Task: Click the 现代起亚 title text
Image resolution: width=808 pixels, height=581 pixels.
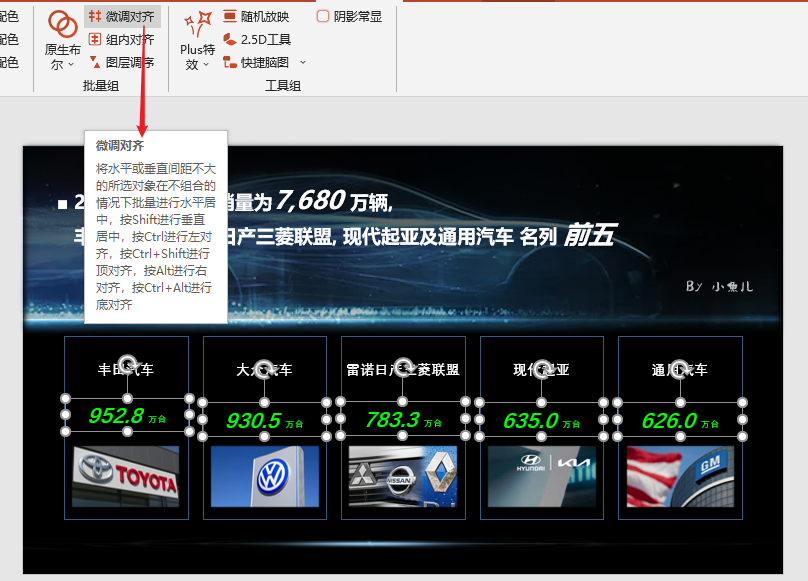Action: (x=541, y=370)
